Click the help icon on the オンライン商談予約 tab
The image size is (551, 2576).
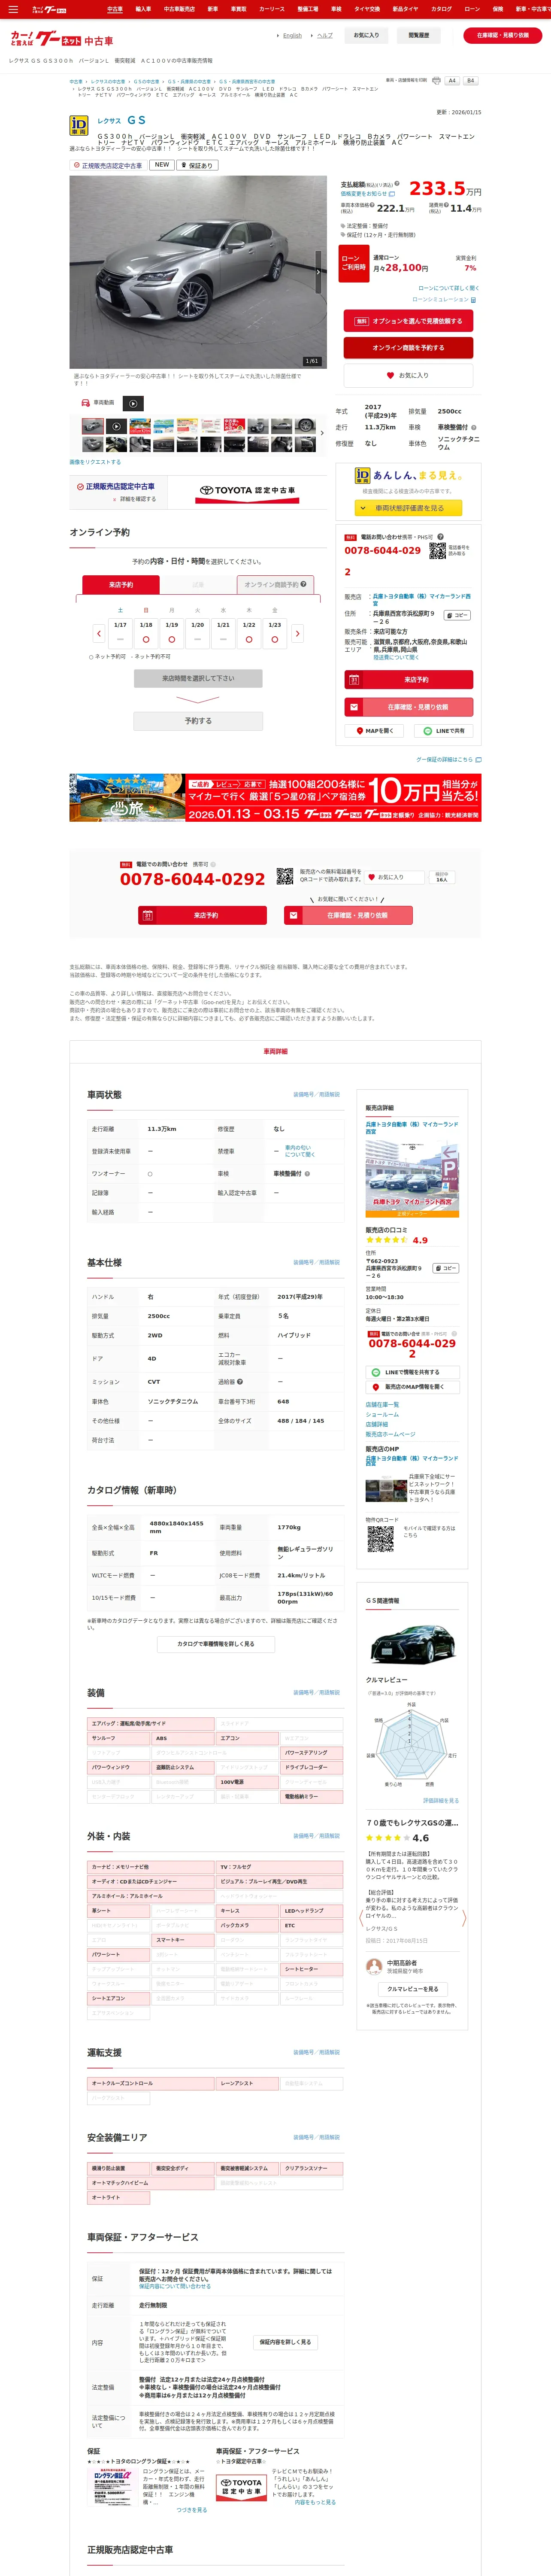pyautogui.click(x=303, y=584)
